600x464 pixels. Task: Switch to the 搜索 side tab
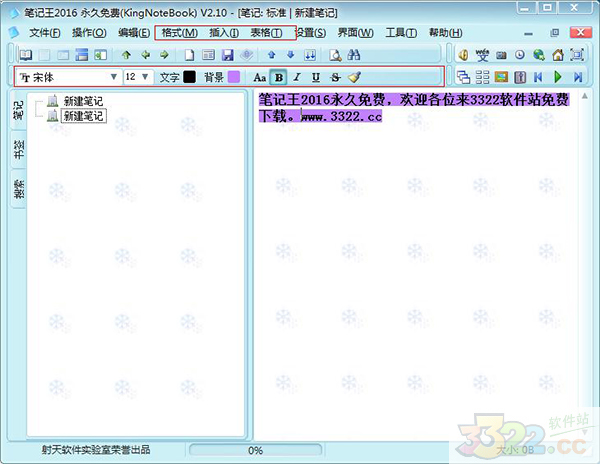coord(18,189)
